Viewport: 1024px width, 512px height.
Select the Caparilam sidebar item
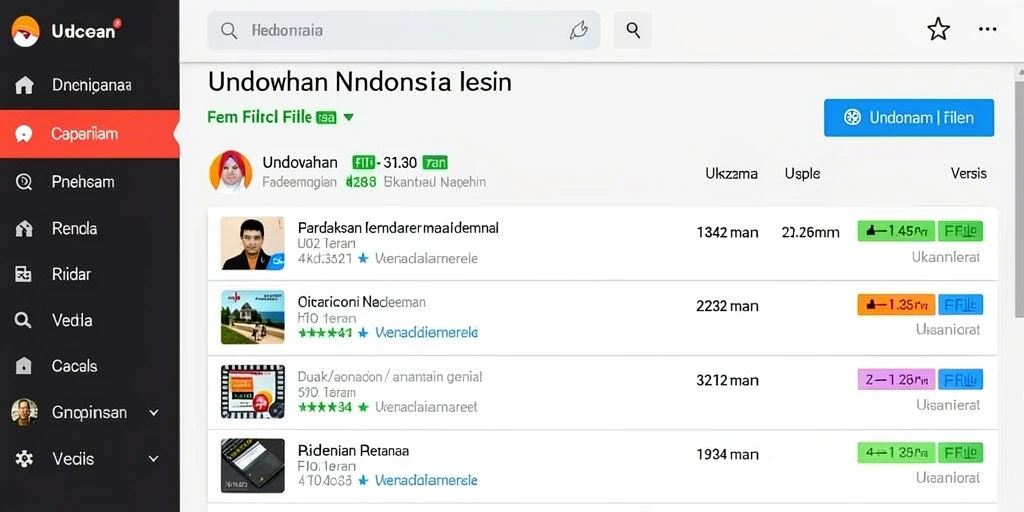point(89,134)
